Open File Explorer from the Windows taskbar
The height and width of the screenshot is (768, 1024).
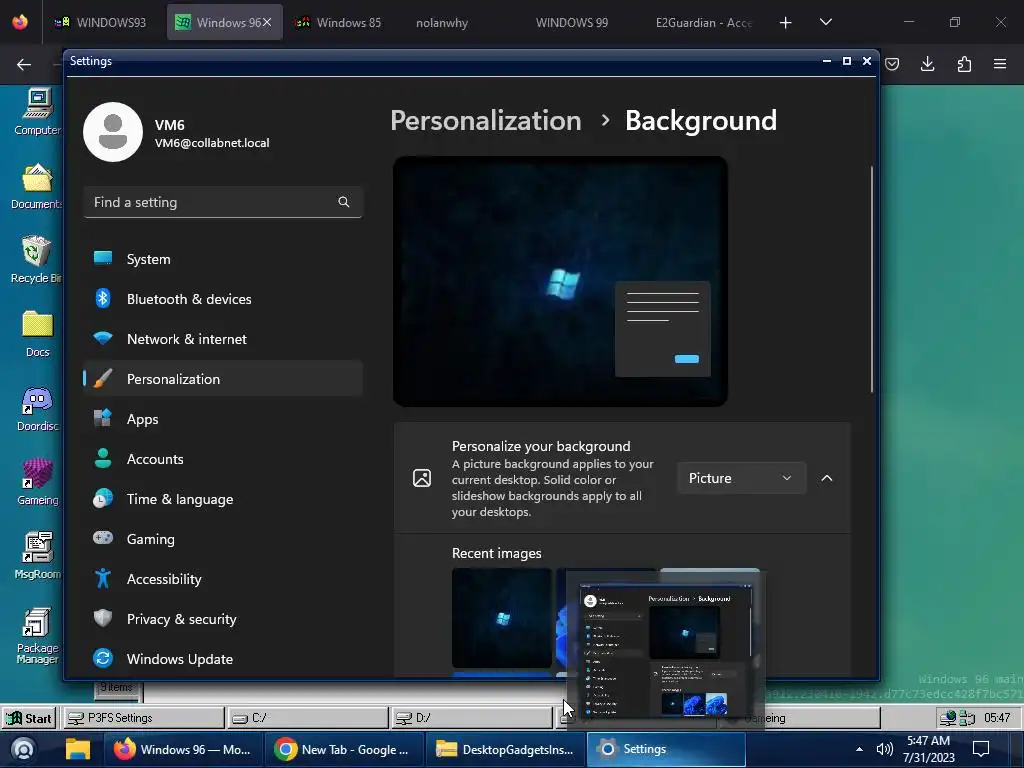coord(78,749)
